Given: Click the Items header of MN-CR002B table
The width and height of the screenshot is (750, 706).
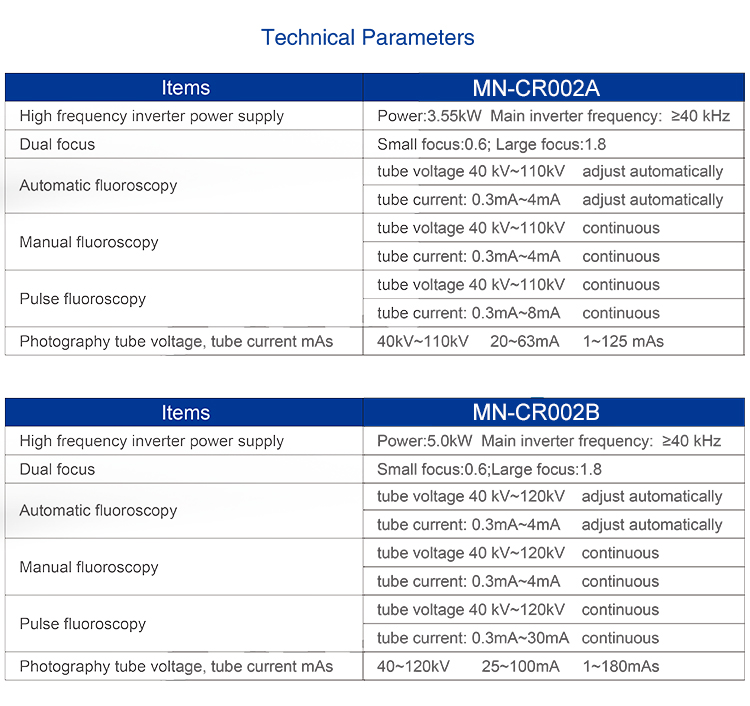Looking at the screenshot, I should (x=186, y=413).
